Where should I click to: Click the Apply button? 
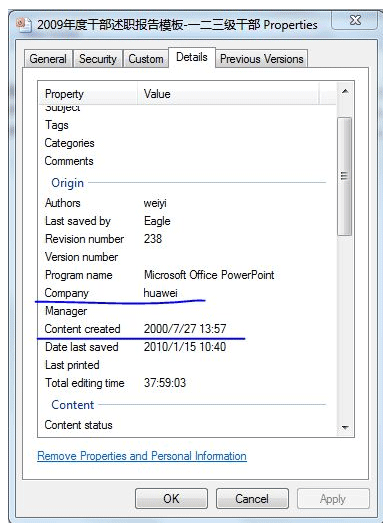(x=333, y=499)
